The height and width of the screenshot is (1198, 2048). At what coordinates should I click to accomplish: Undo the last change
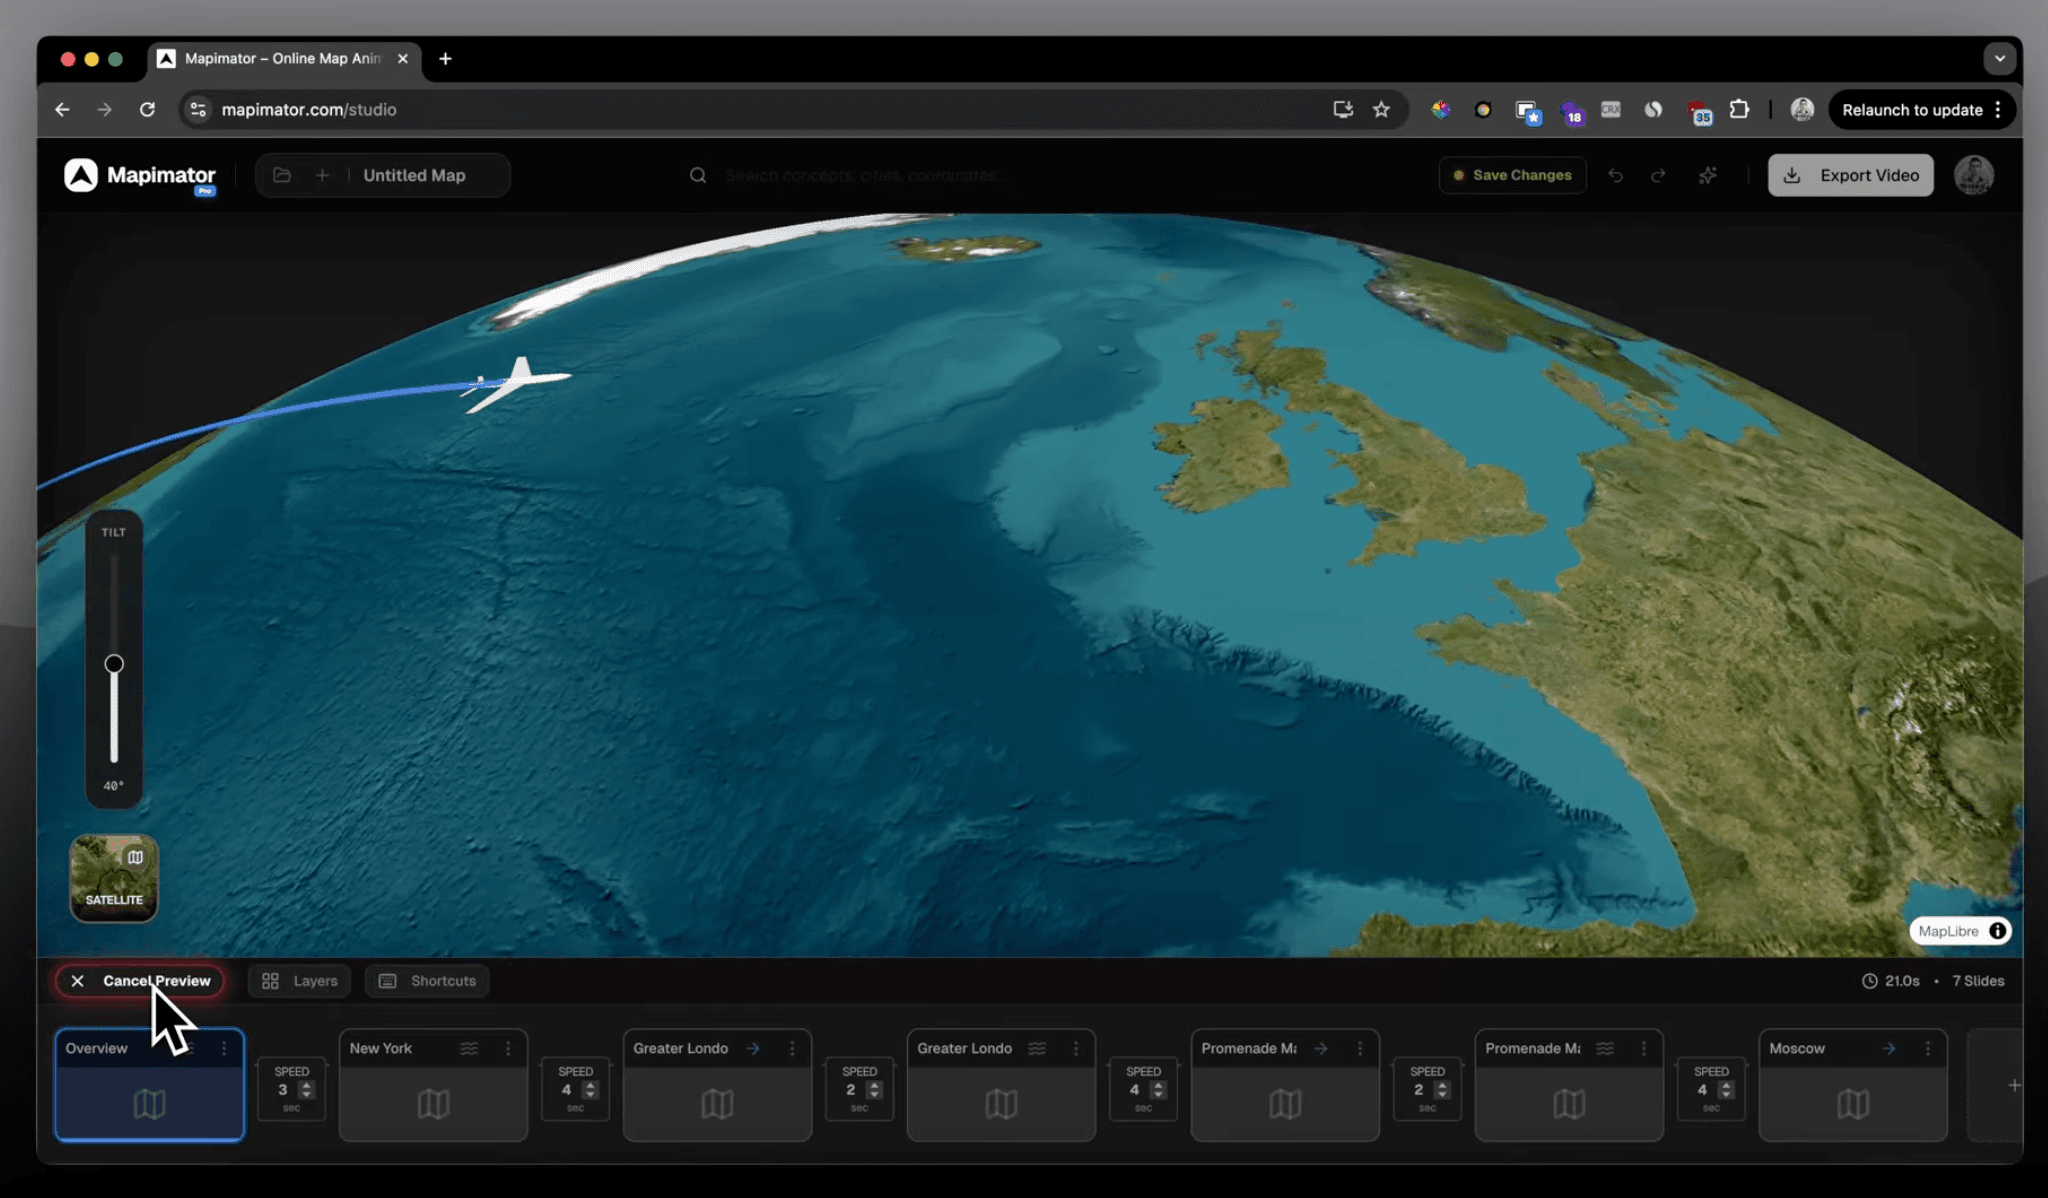point(1616,175)
